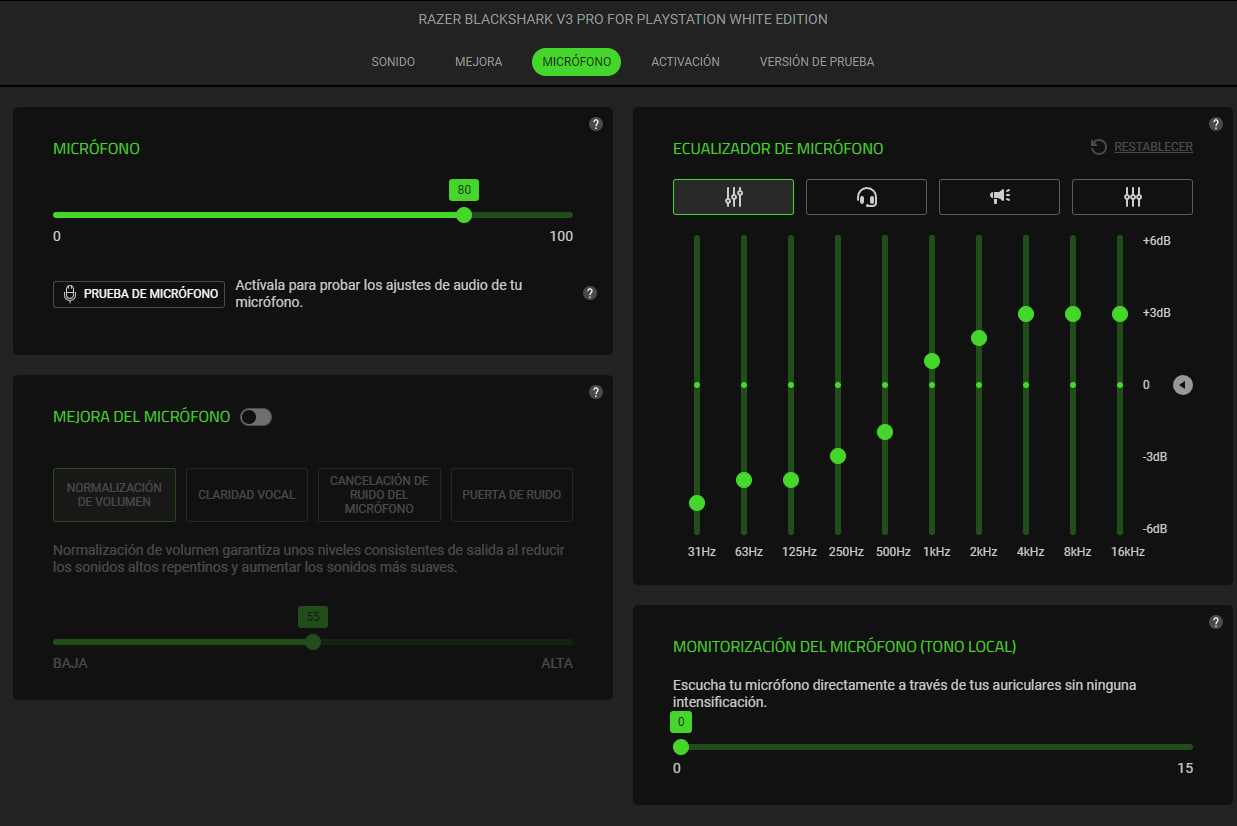Choose Claridad Vocal option

pos(247,495)
